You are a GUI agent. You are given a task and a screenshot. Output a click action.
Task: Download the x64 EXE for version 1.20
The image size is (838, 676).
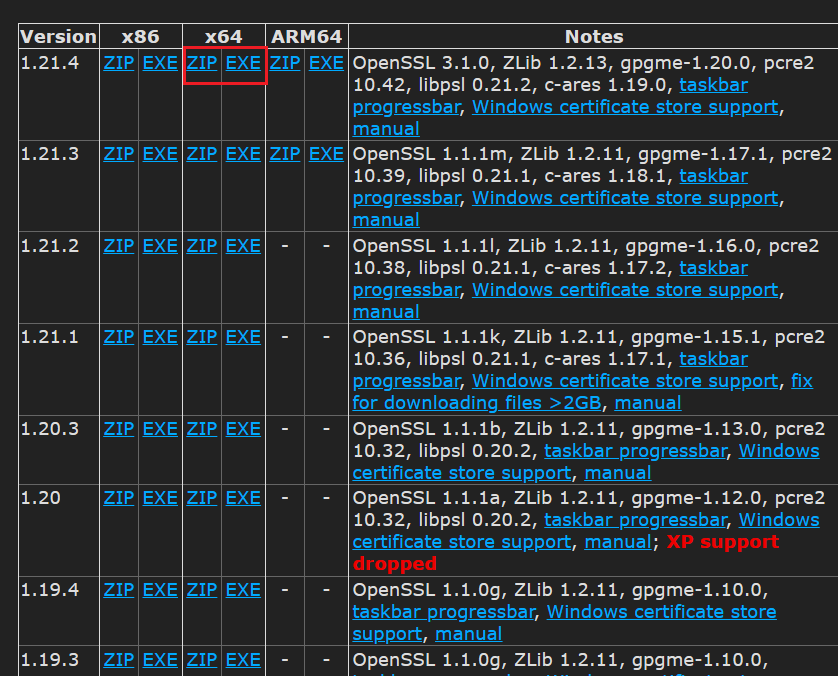243,498
